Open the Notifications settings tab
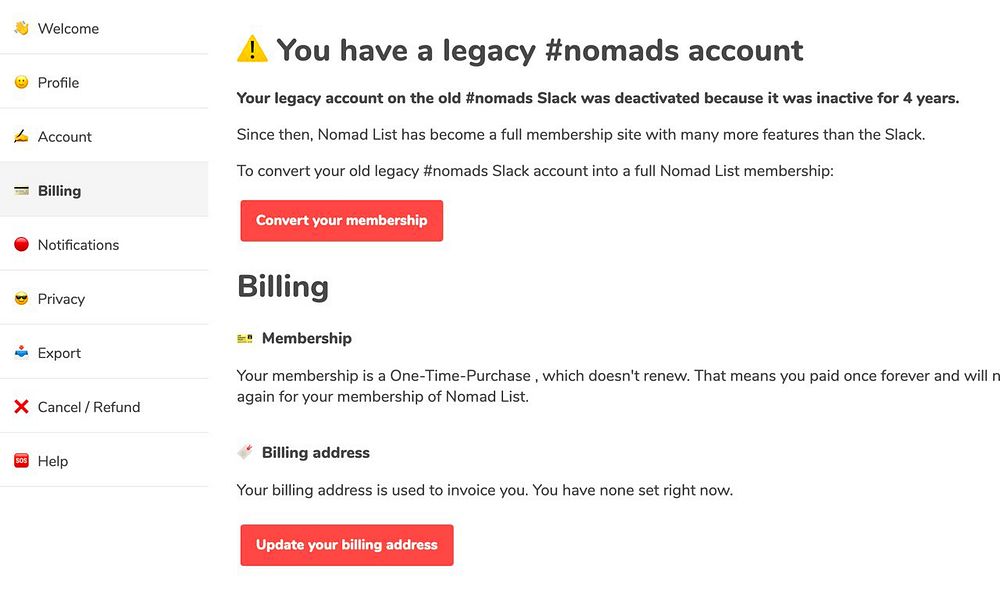Image resolution: width=1000 pixels, height=609 pixels. (x=78, y=245)
